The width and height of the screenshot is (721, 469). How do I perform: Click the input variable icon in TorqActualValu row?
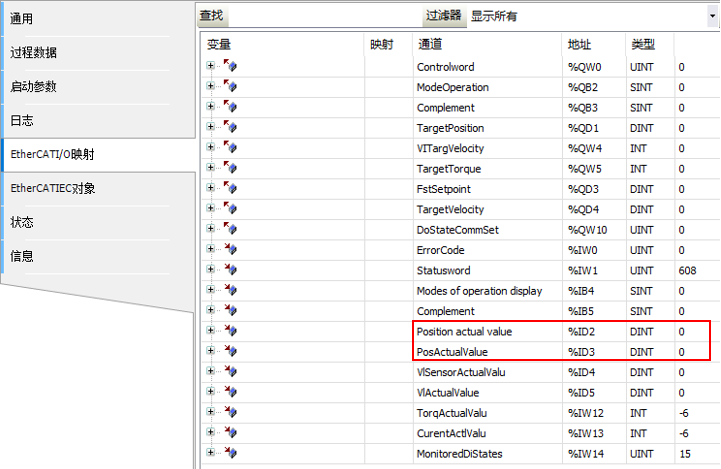click(230, 412)
